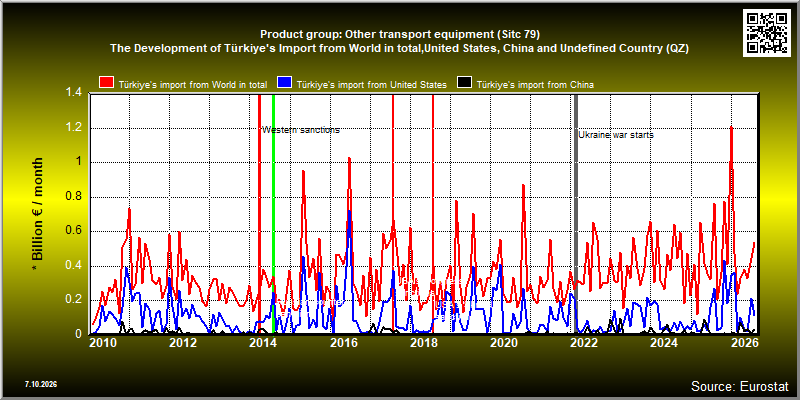Click the x-axis label 2022
The image size is (800, 400).
click(x=584, y=342)
